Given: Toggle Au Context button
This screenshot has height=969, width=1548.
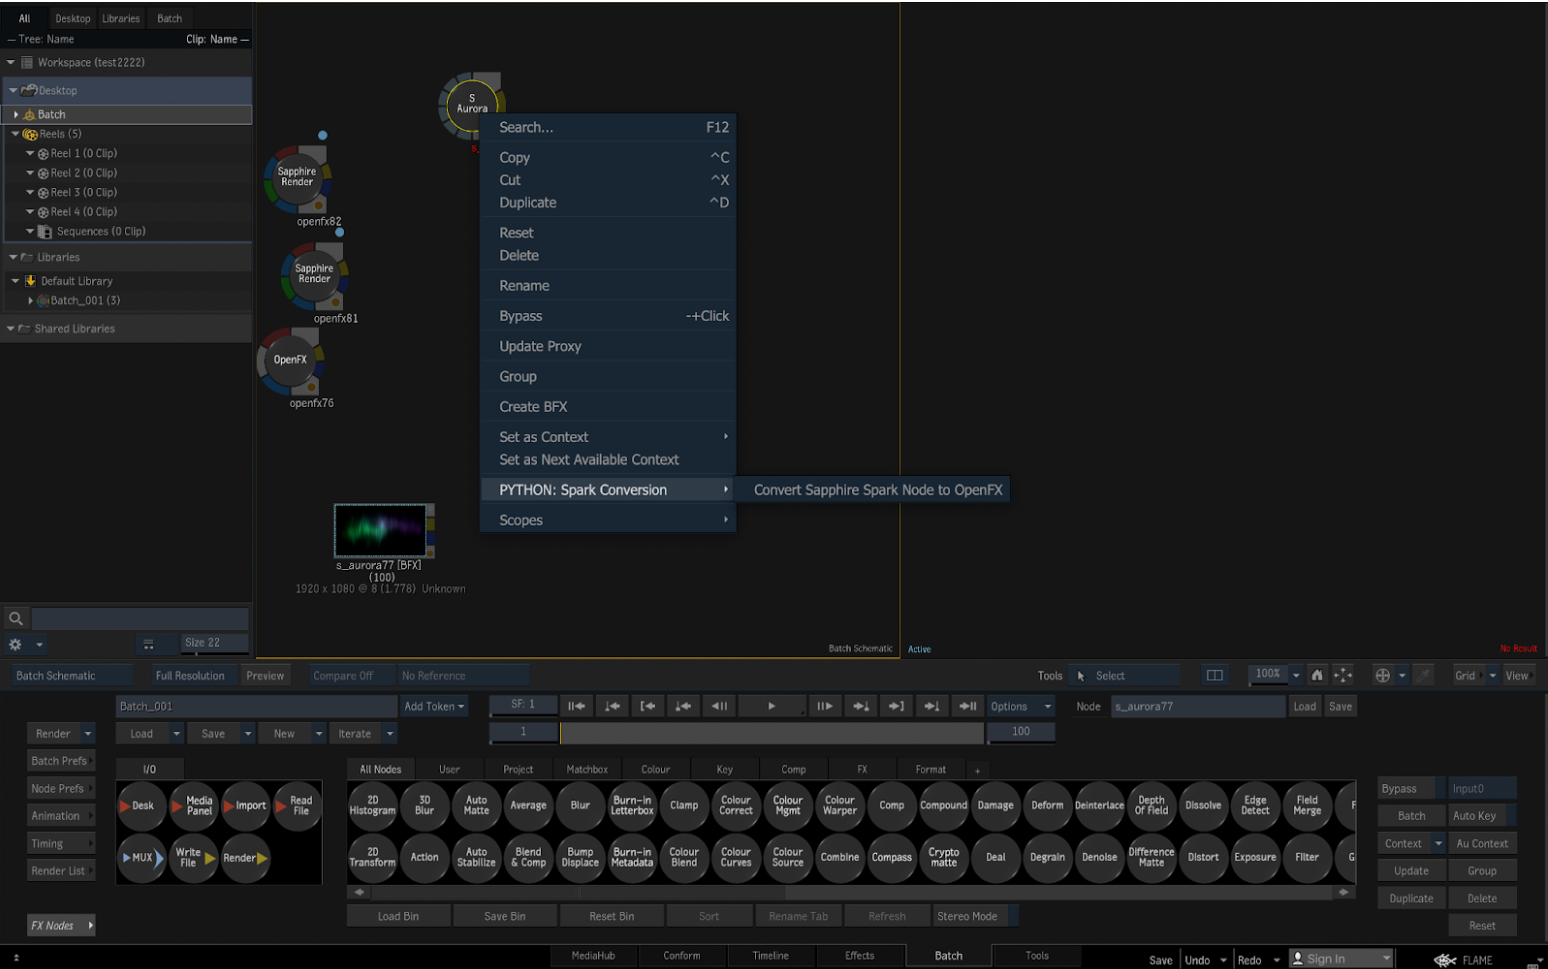Looking at the screenshot, I should (x=1482, y=843).
